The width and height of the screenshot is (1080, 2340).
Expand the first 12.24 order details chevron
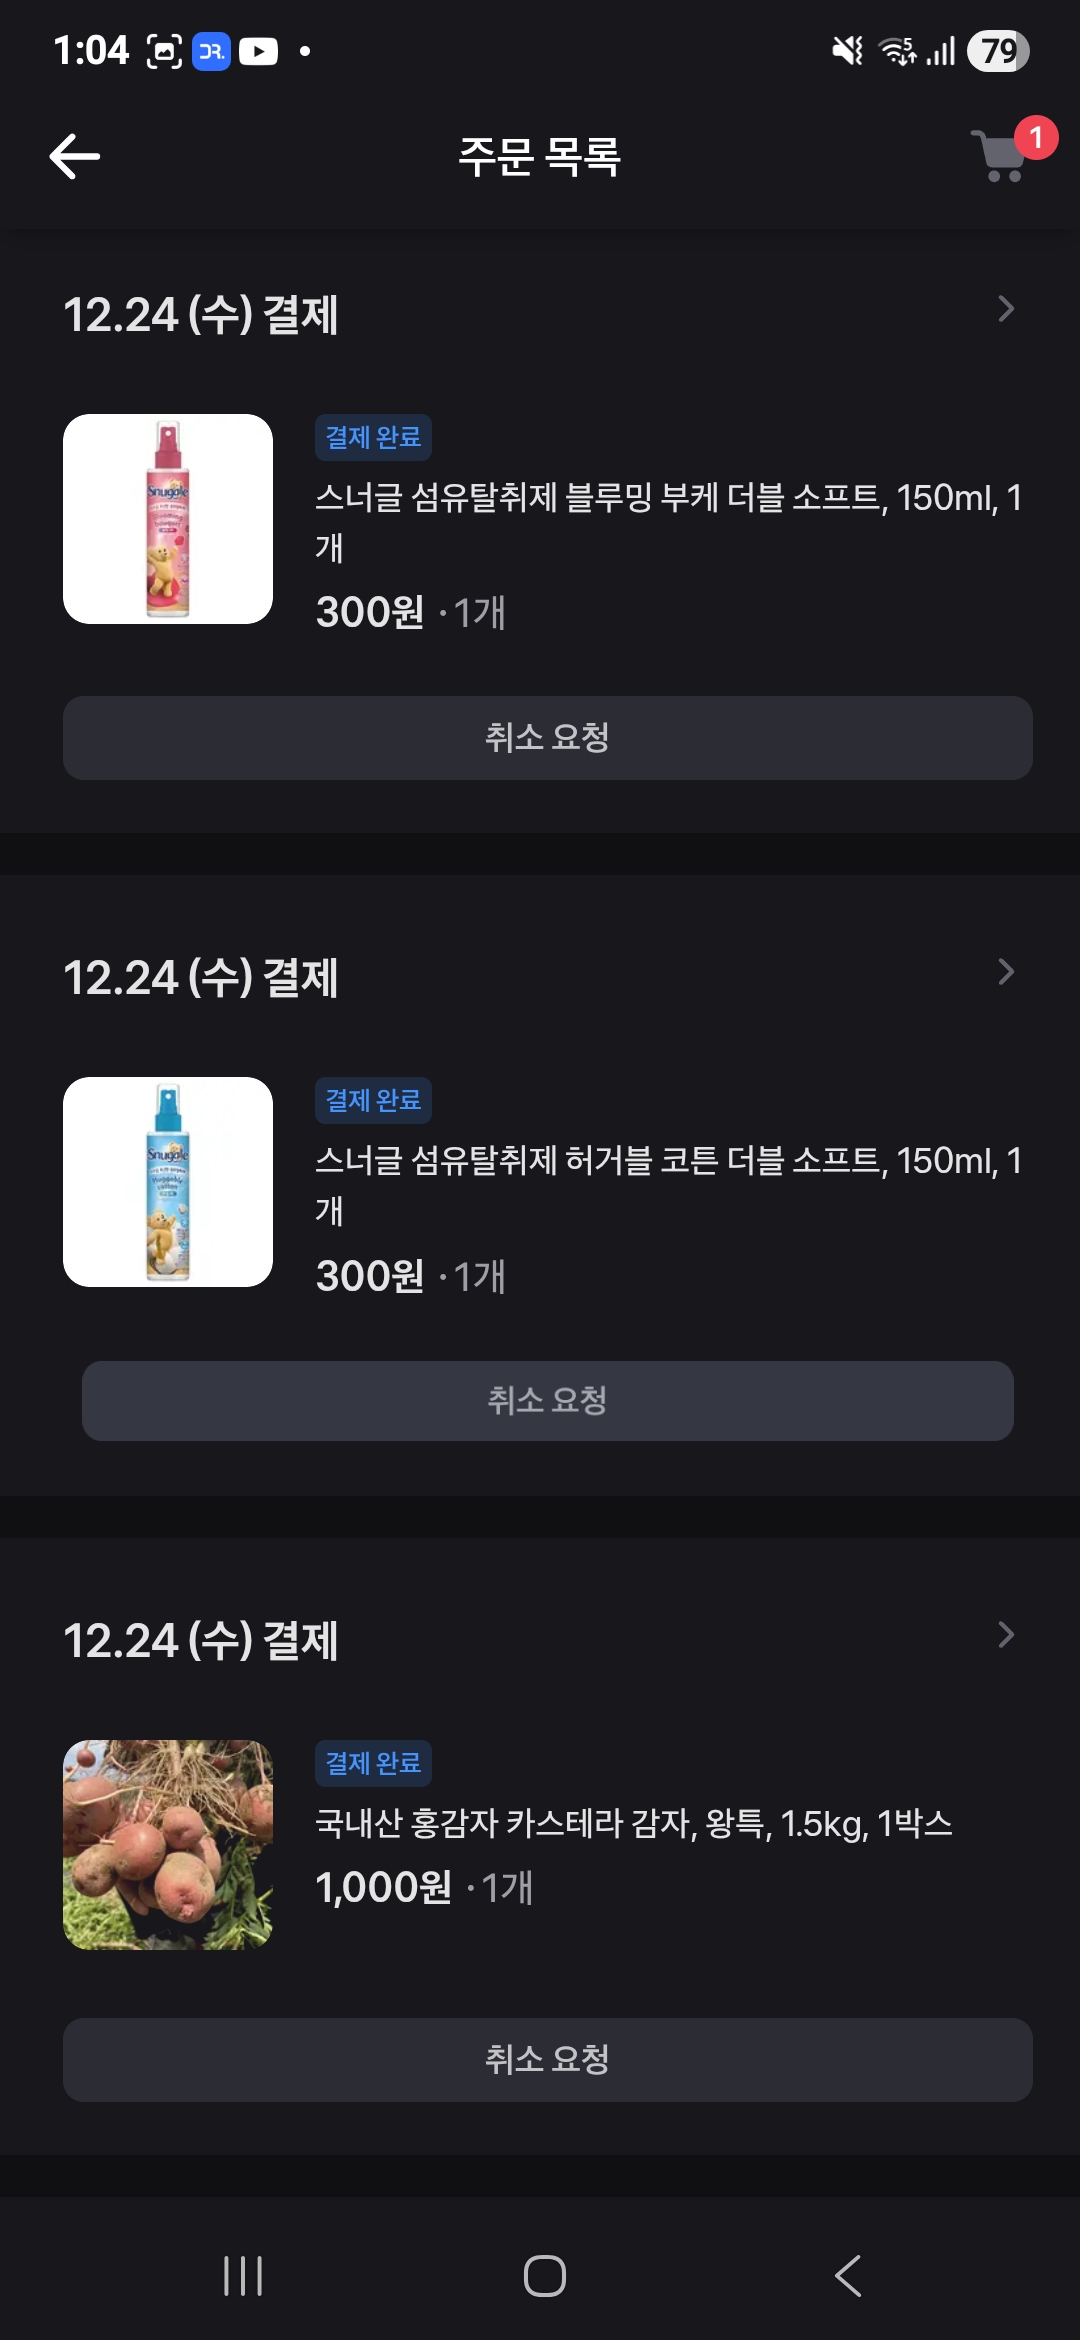[1006, 309]
